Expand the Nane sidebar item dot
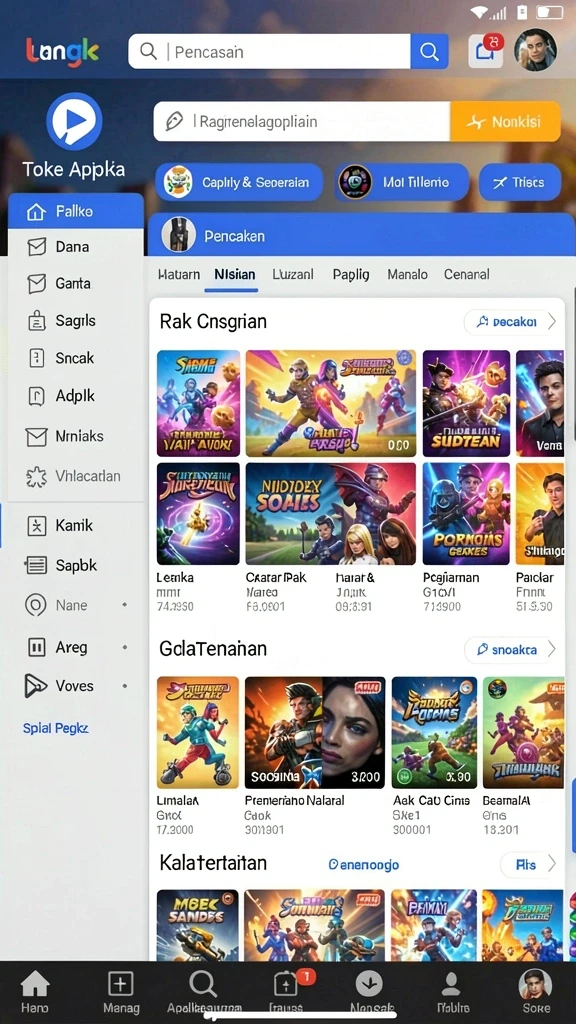This screenshot has width=576, height=1024. (x=125, y=605)
